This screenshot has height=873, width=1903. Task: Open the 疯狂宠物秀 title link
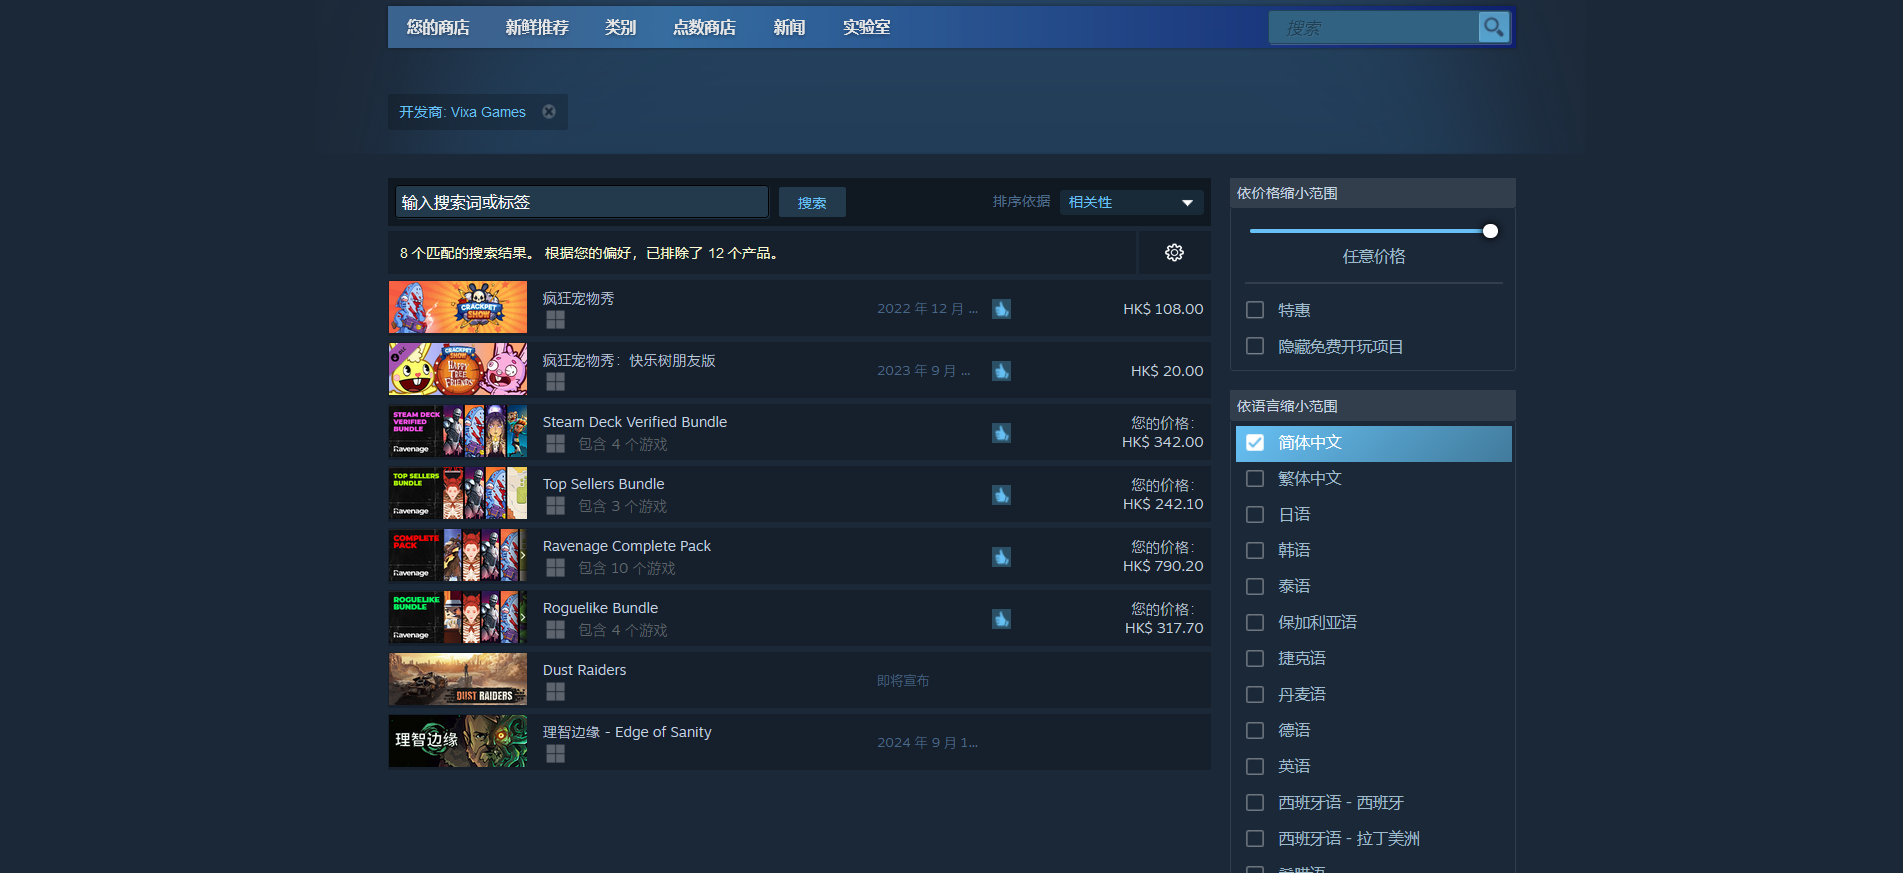(x=578, y=298)
